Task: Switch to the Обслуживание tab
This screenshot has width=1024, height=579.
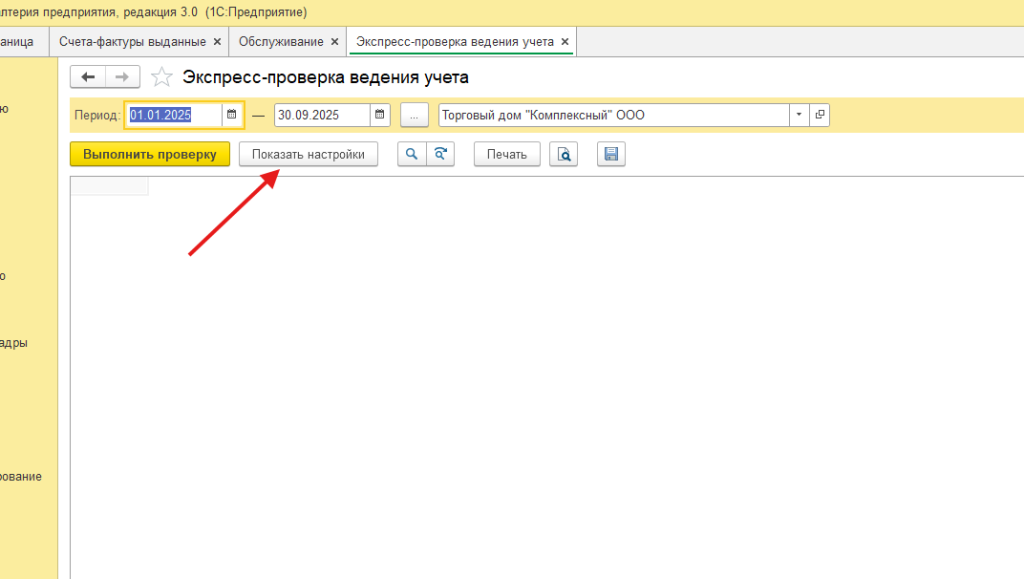Action: point(281,42)
